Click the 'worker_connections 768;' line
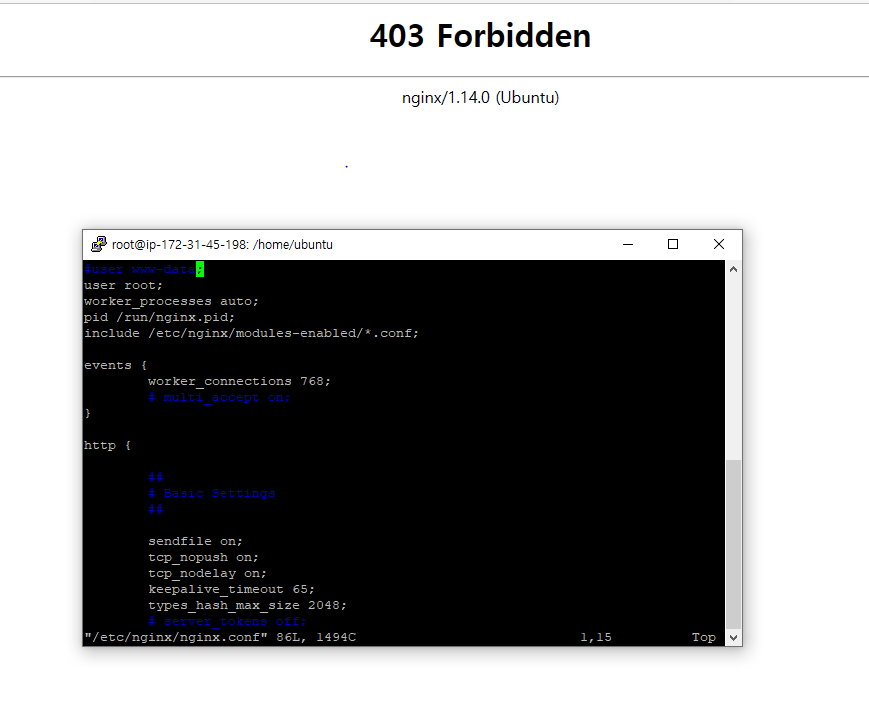869x725 pixels. (x=239, y=381)
